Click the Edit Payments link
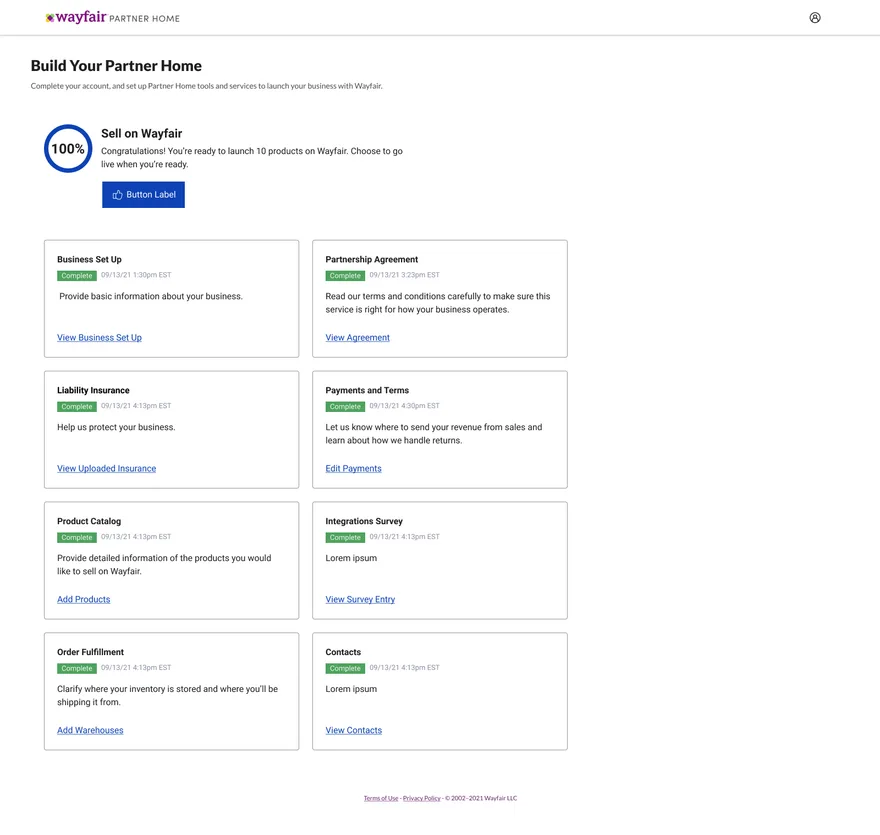This screenshot has width=880, height=835. click(354, 468)
